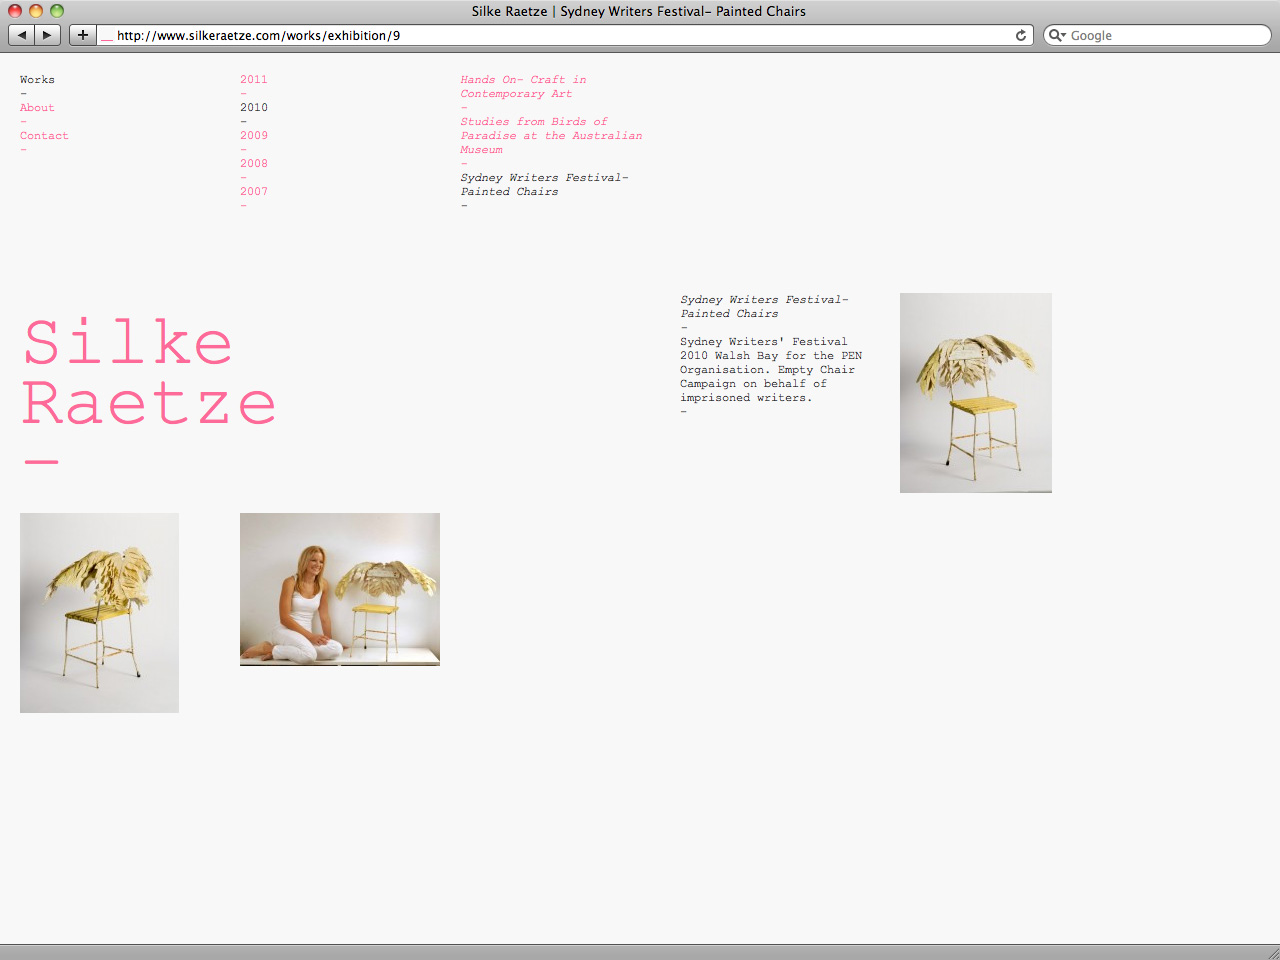Open the Works navigation item
This screenshot has width=1280, height=960.
(x=37, y=79)
